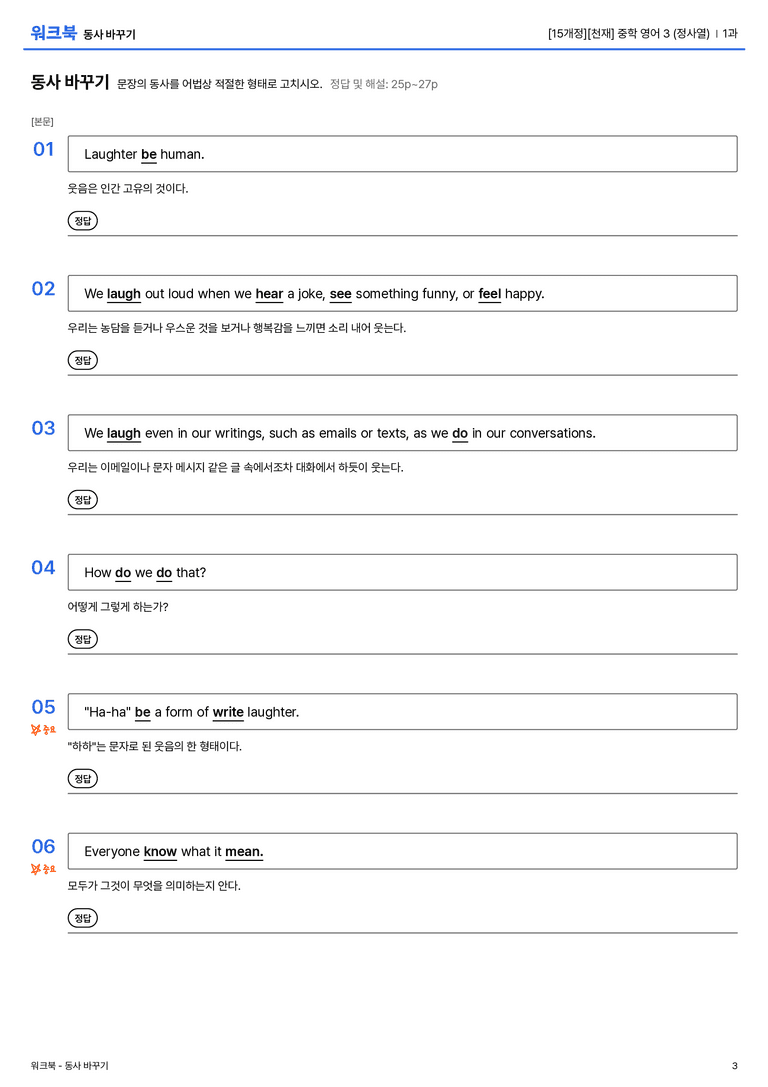Click the question number 04
Screen dimensions: 768x1087
click(x=43, y=568)
